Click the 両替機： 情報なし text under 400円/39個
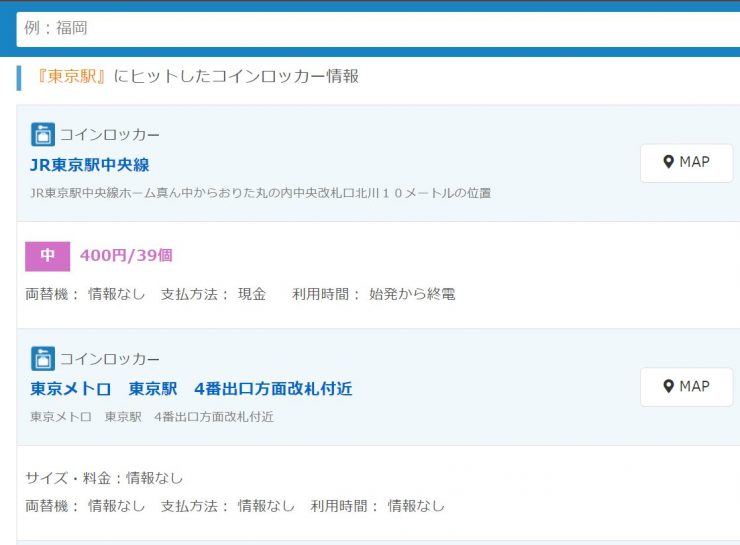Screen dimensions: 740x545 (x=85, y=294)
